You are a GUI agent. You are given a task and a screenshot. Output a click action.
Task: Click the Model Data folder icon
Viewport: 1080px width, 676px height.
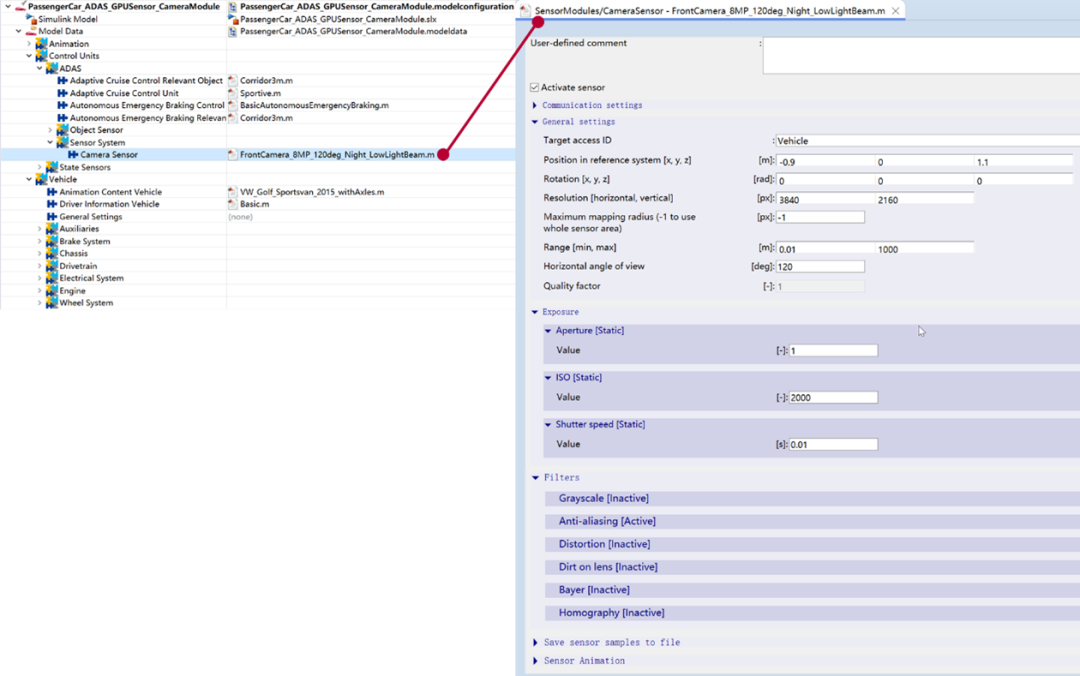[30, 31]
